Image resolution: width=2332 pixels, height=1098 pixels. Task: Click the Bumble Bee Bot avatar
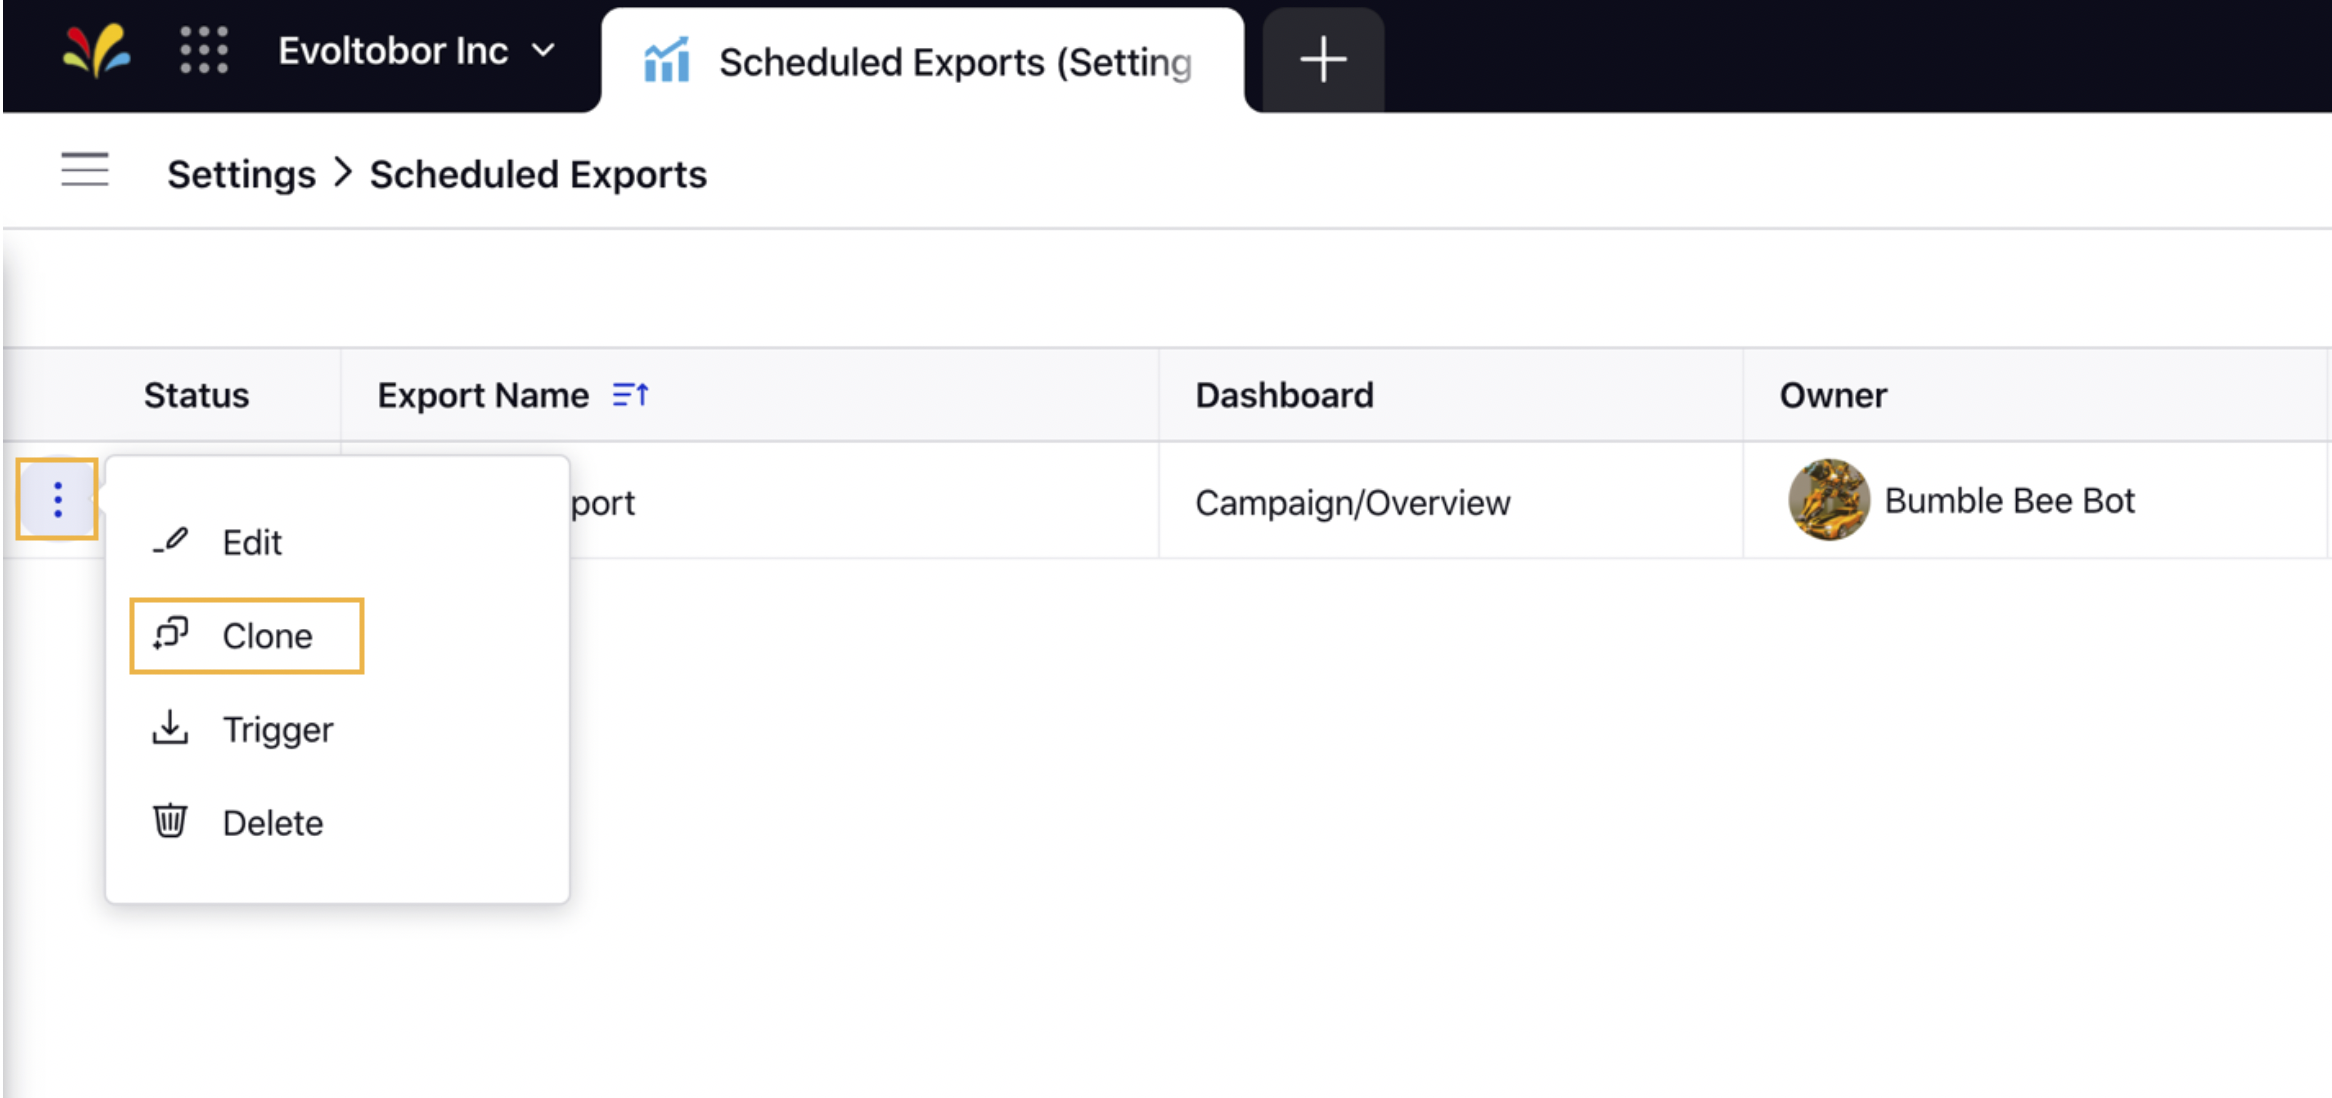click(1829, 499)
